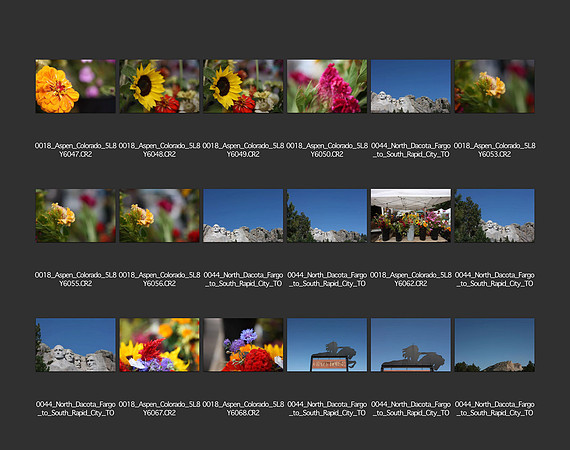Image resolution: width=570 pixels, height=450 pixels.
Task: Click the file name text 'Y6067.CR2'
Action: (159, 413)
